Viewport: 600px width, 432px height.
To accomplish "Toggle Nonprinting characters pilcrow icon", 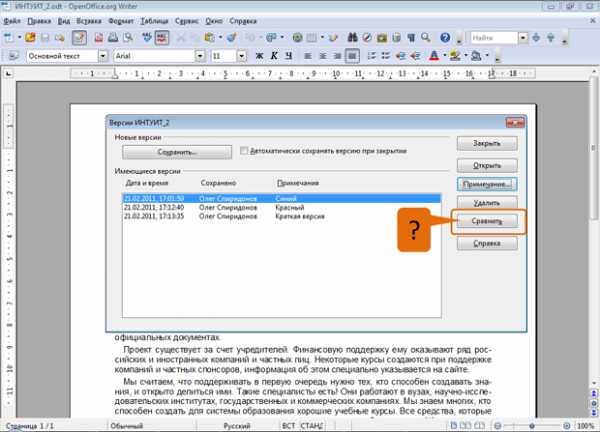I will (x=411, y=37).
